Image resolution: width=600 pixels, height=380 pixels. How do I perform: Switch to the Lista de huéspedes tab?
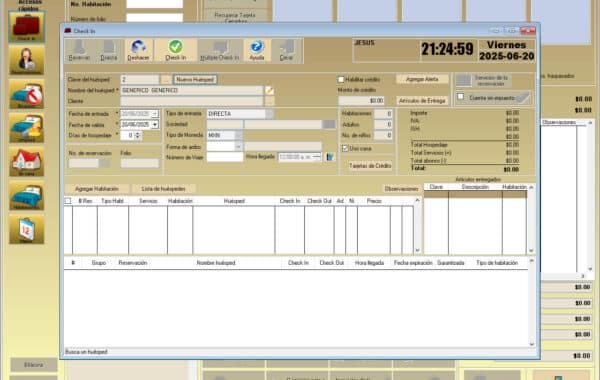tap(163, 189)
